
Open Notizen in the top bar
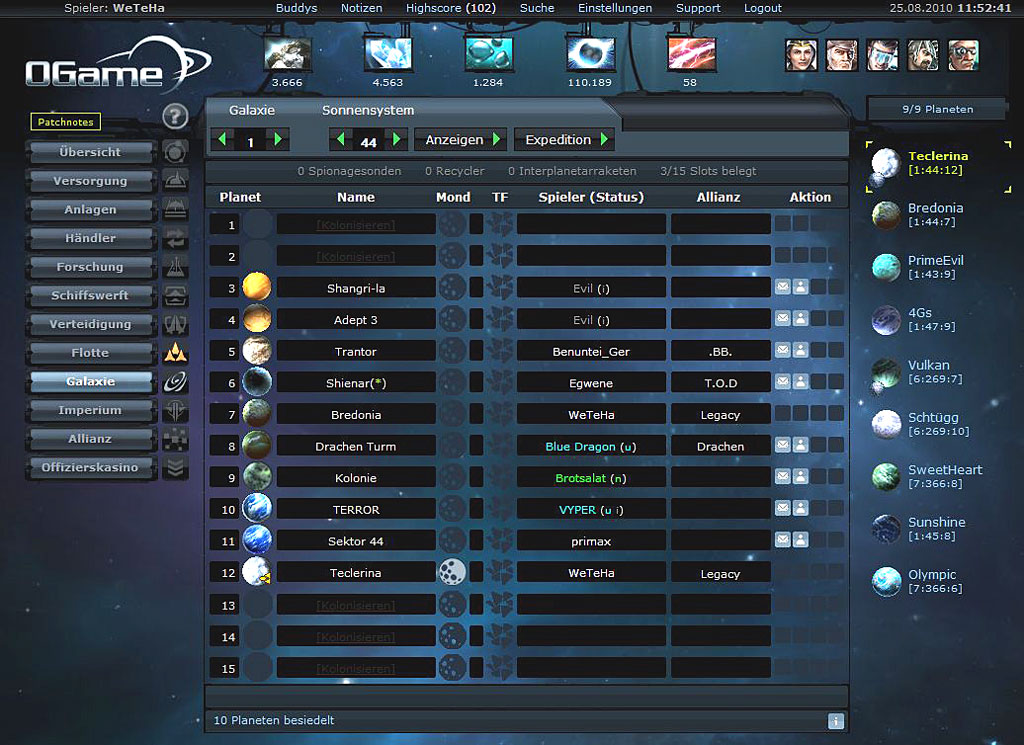coord(362,8)
